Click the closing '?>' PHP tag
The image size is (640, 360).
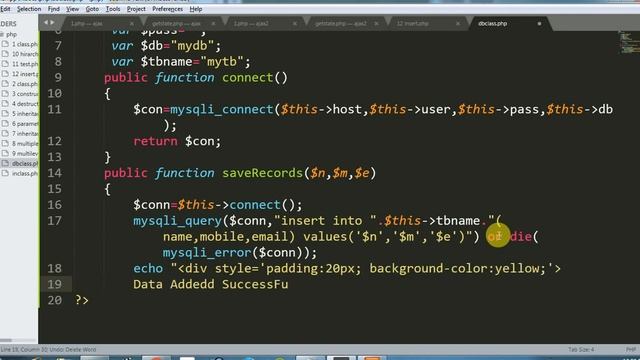click(82, 300)
